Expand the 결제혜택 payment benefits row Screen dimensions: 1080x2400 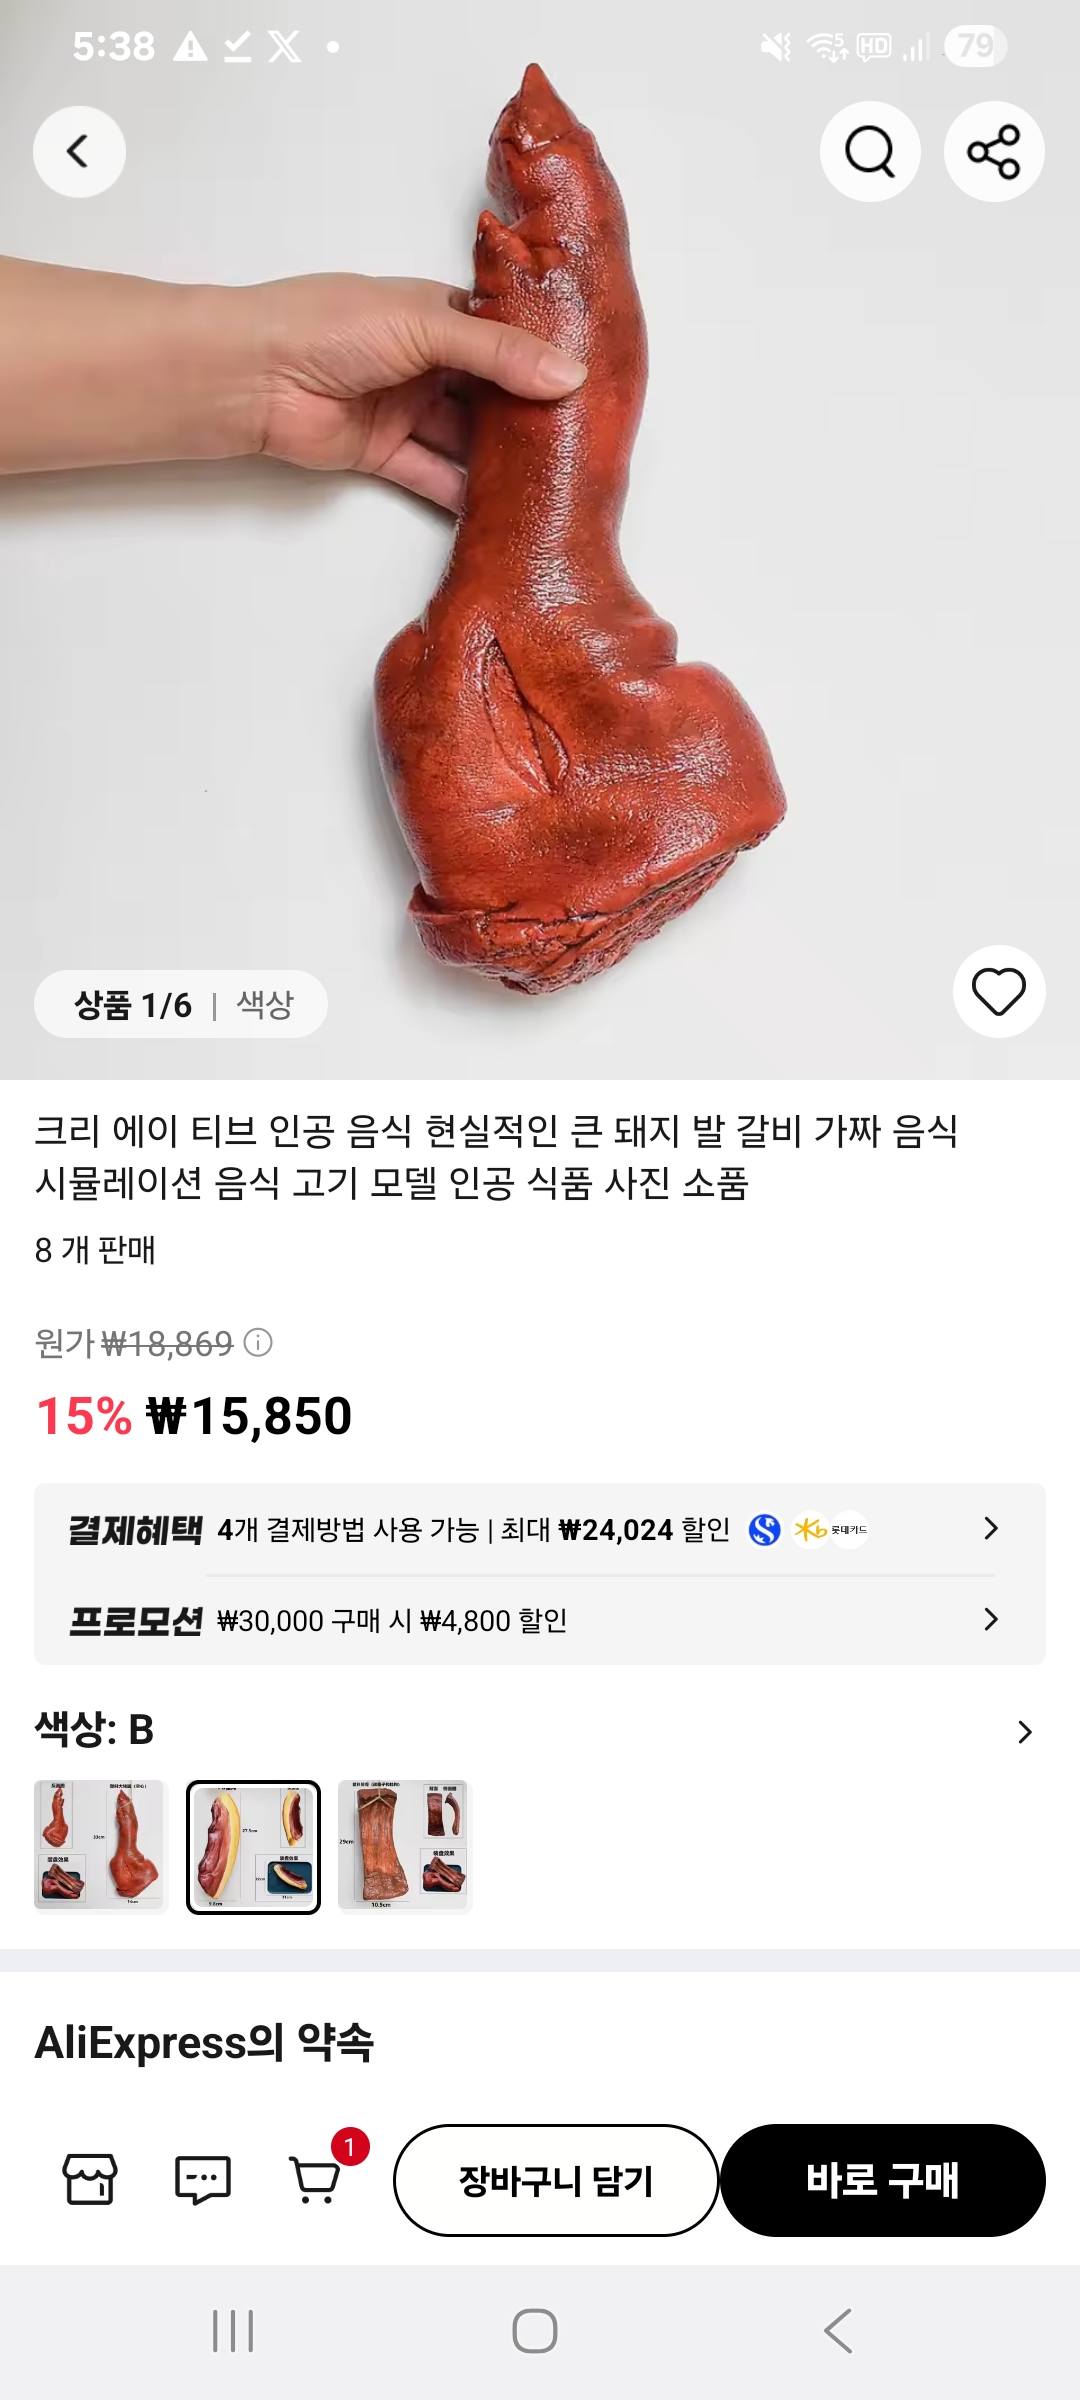coord(991,1528)
